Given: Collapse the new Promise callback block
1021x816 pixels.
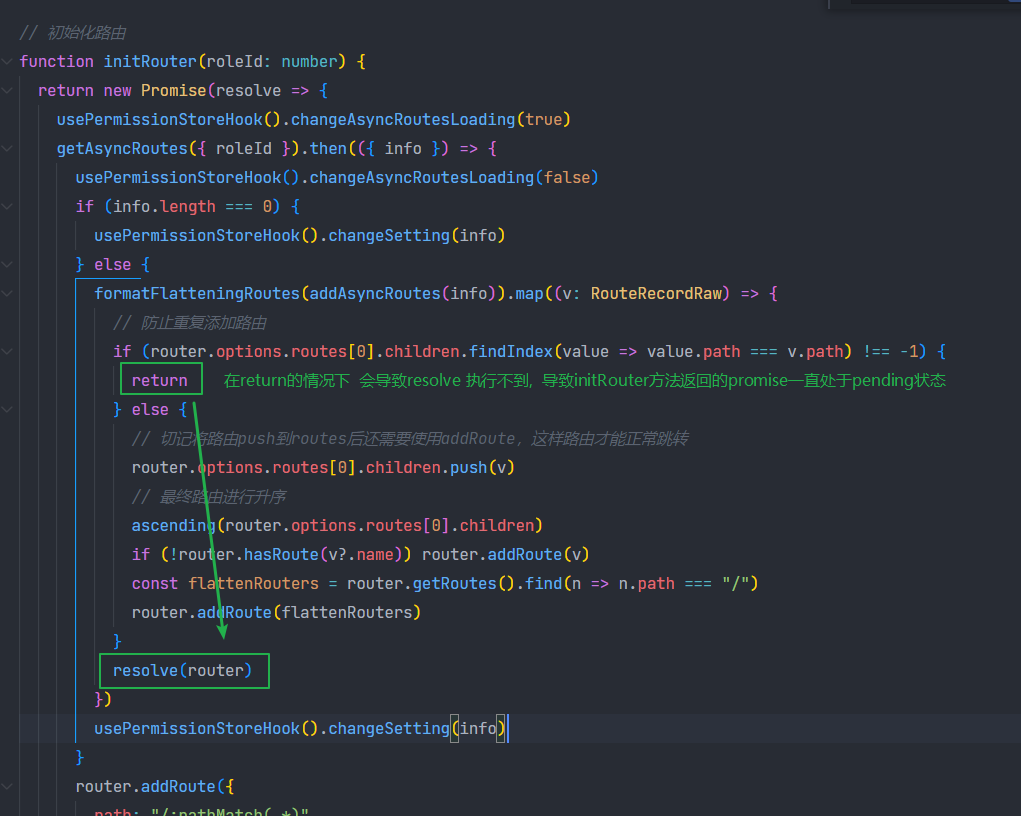Looking at the screenshot, I should (x=7, y=90).
